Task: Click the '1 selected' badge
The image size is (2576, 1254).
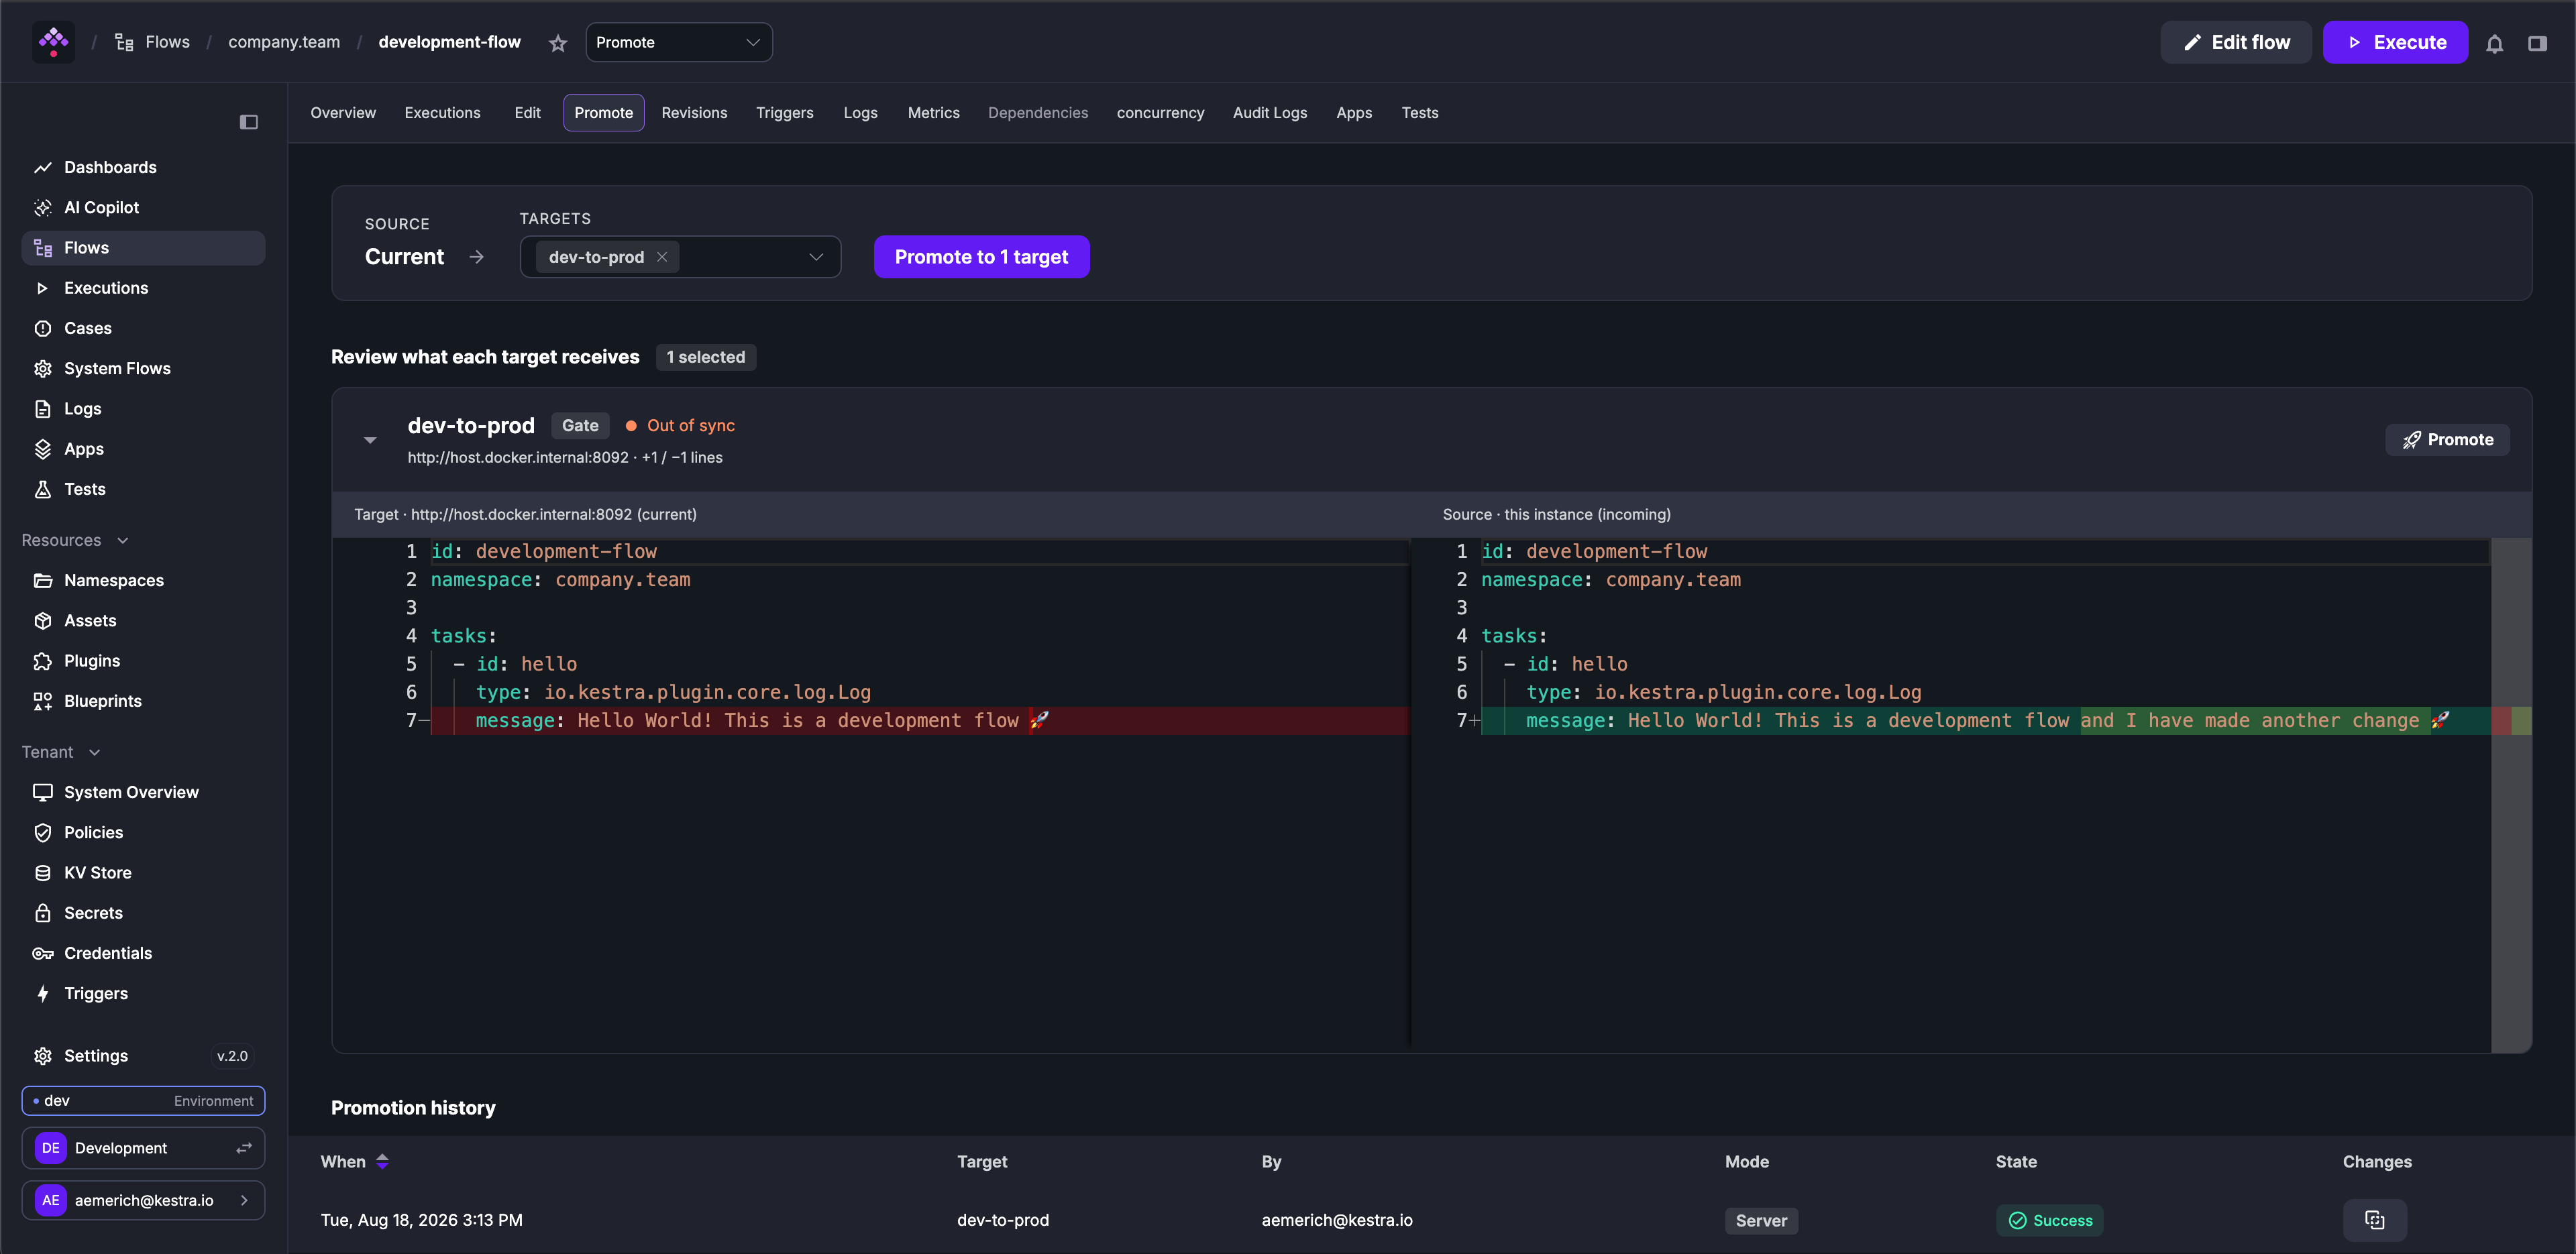Action: coord(705,357)
